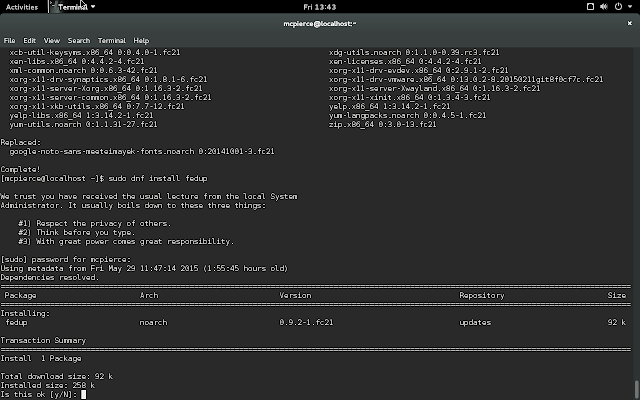Click the google-noto-sans-meeteimayek-fonts package line
The height and width of the screenshot is (400, 640).
tap(142, 151)
